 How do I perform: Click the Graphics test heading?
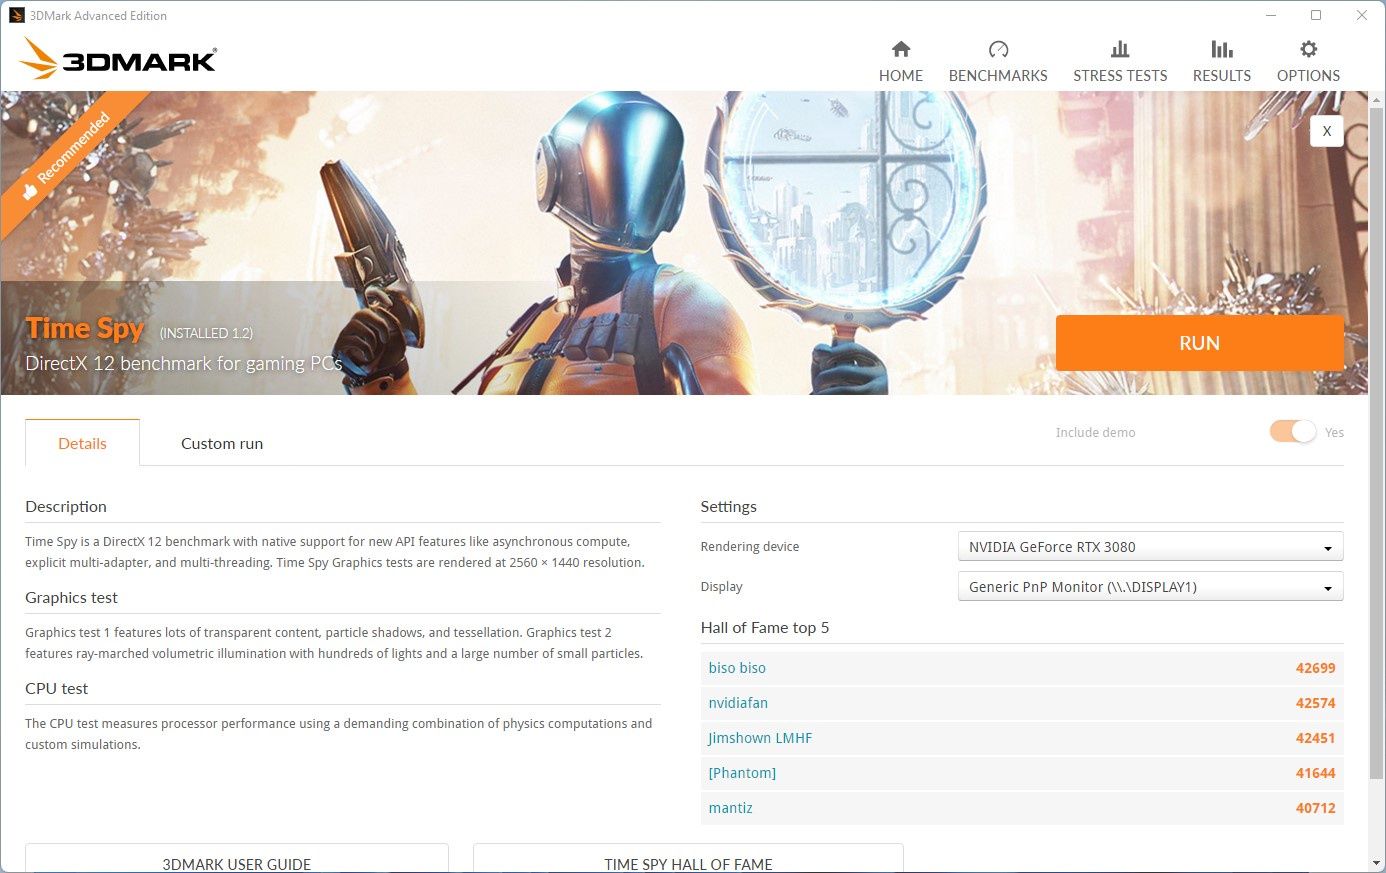pos(71,598)
